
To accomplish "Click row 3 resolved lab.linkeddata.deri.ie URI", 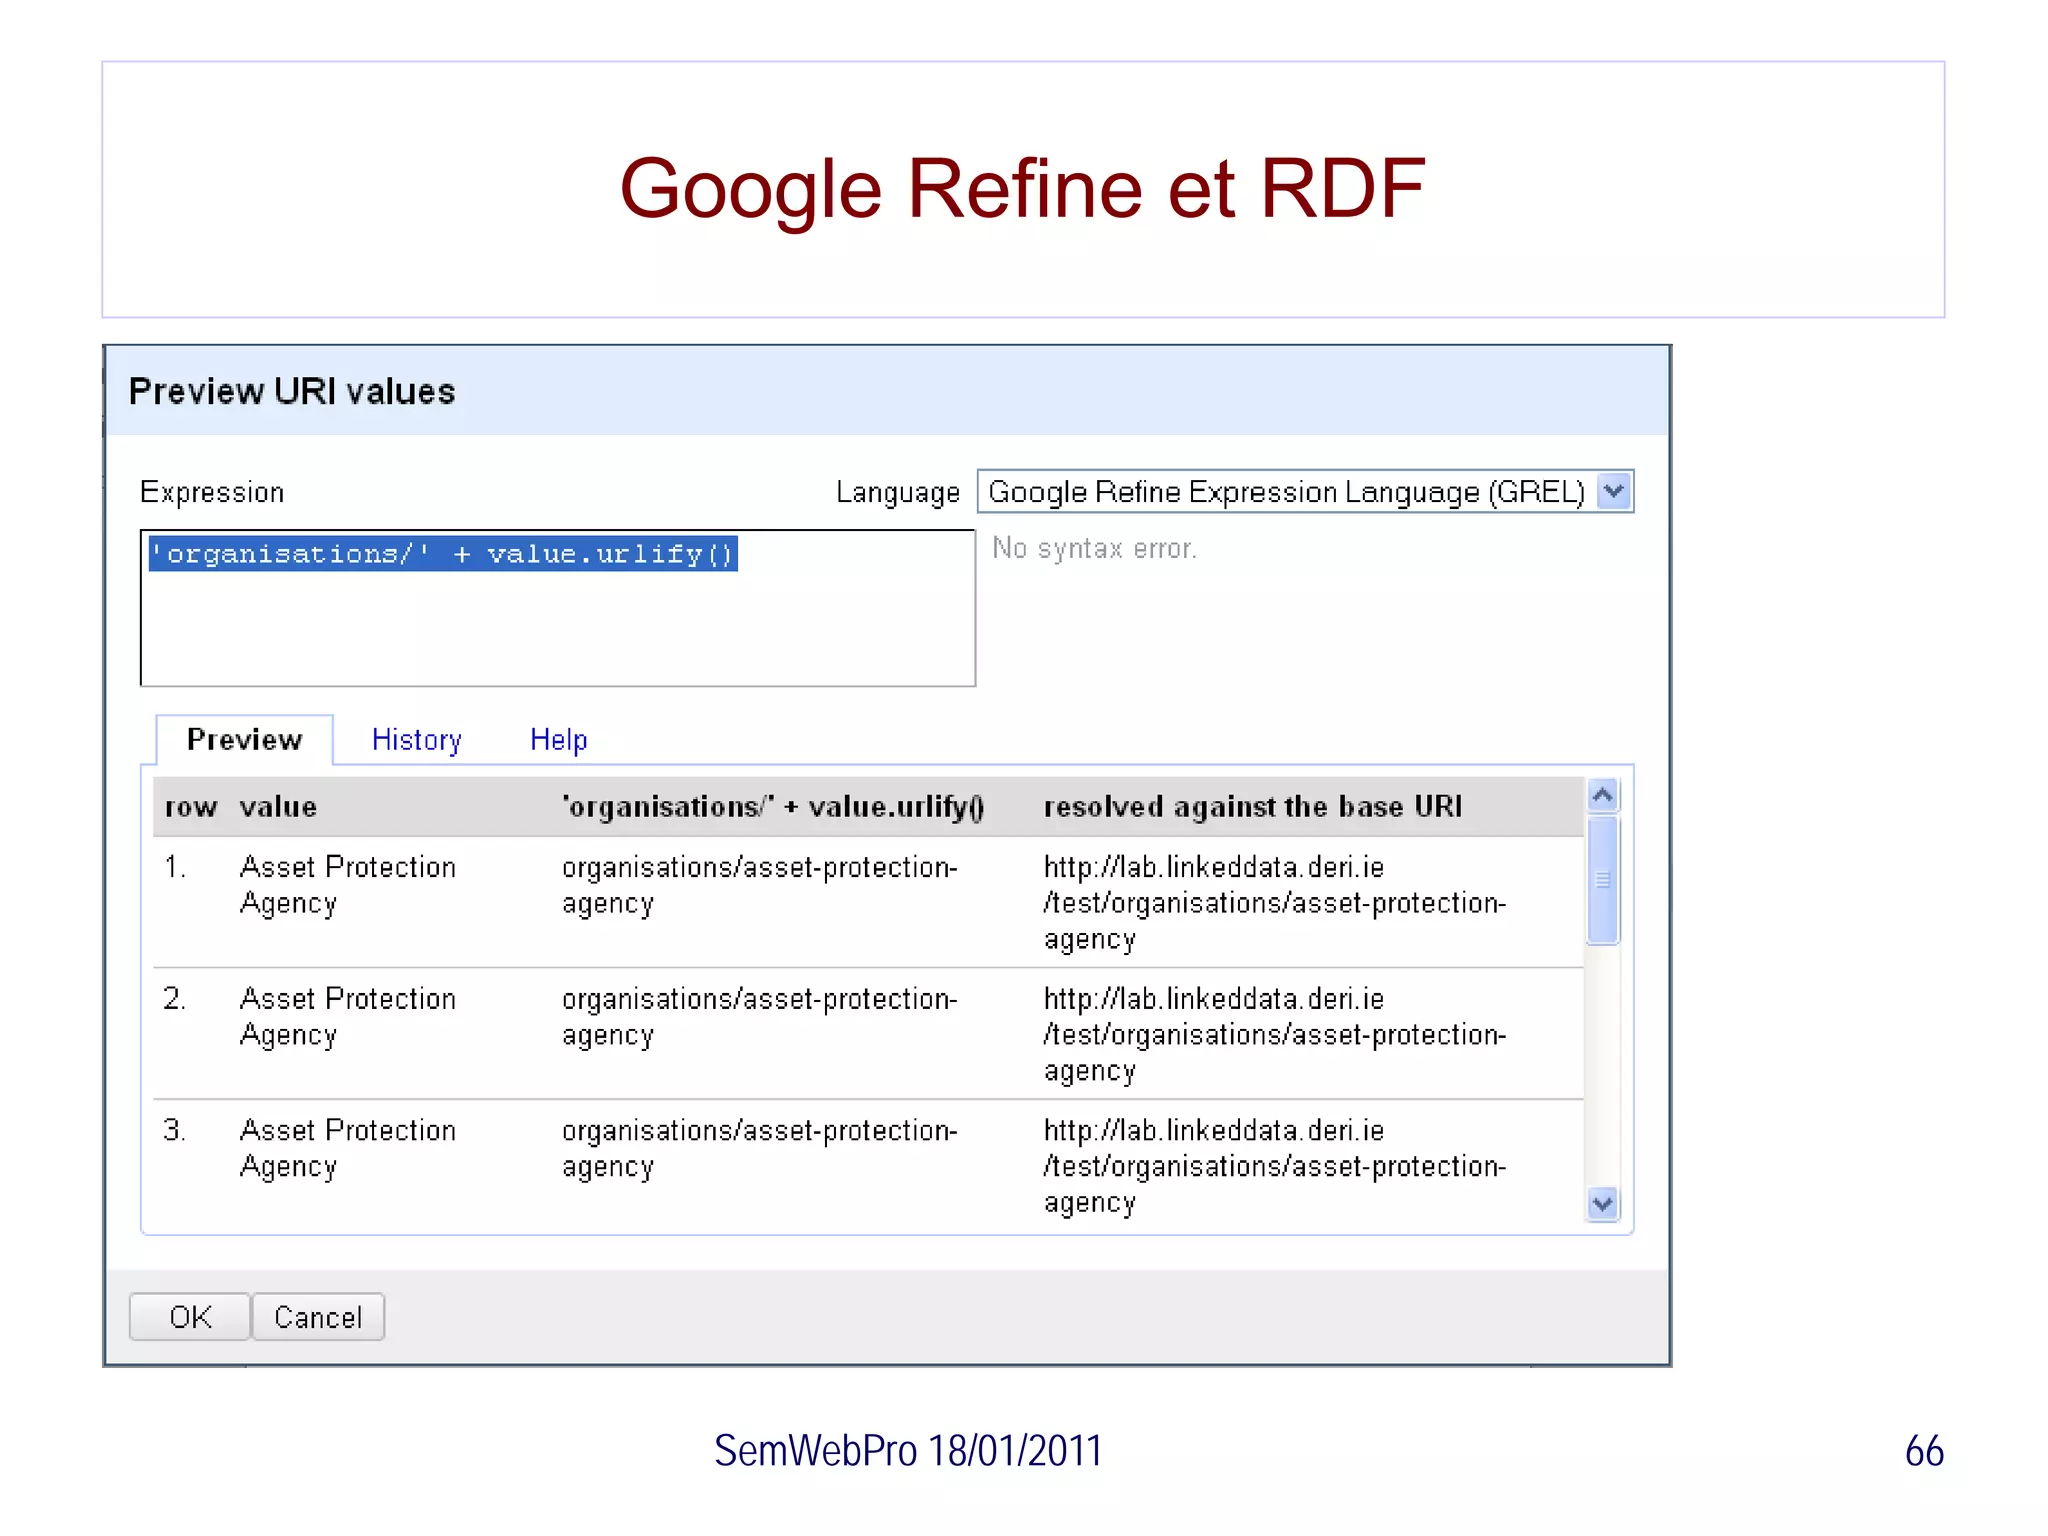I will (x=1274, y=1166).
